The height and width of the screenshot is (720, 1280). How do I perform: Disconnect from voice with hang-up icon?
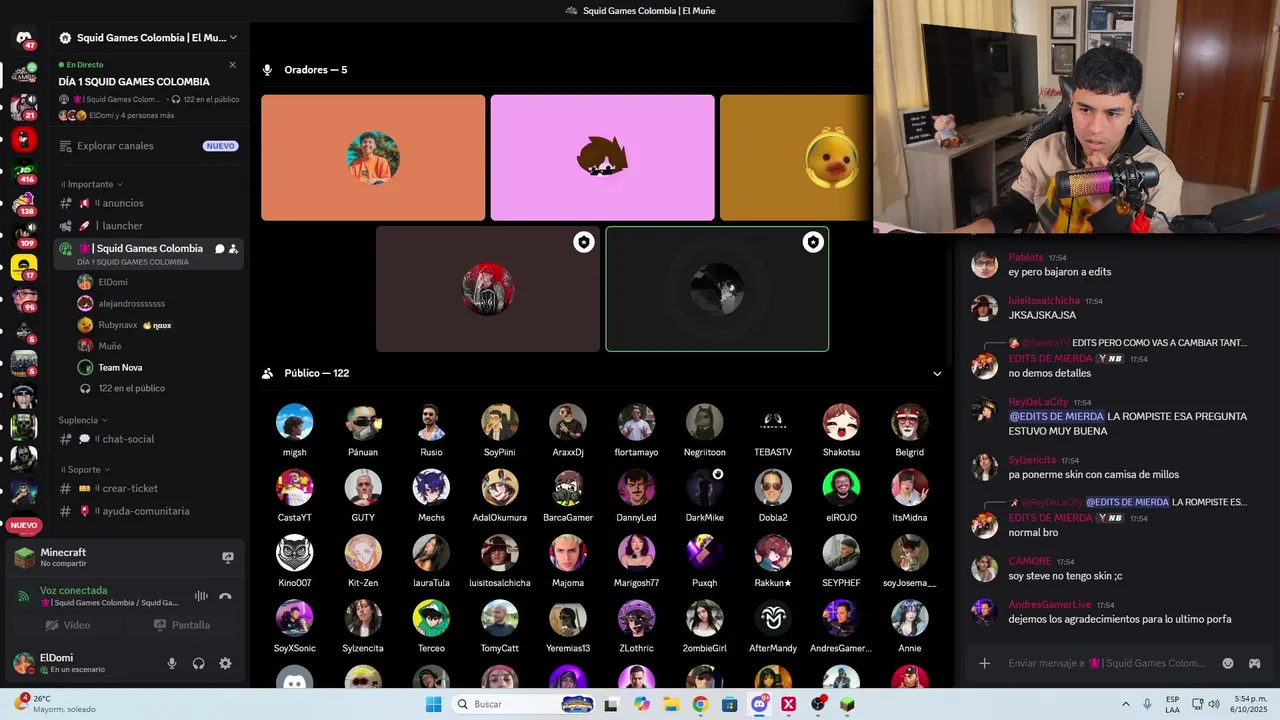pos(225,596)
